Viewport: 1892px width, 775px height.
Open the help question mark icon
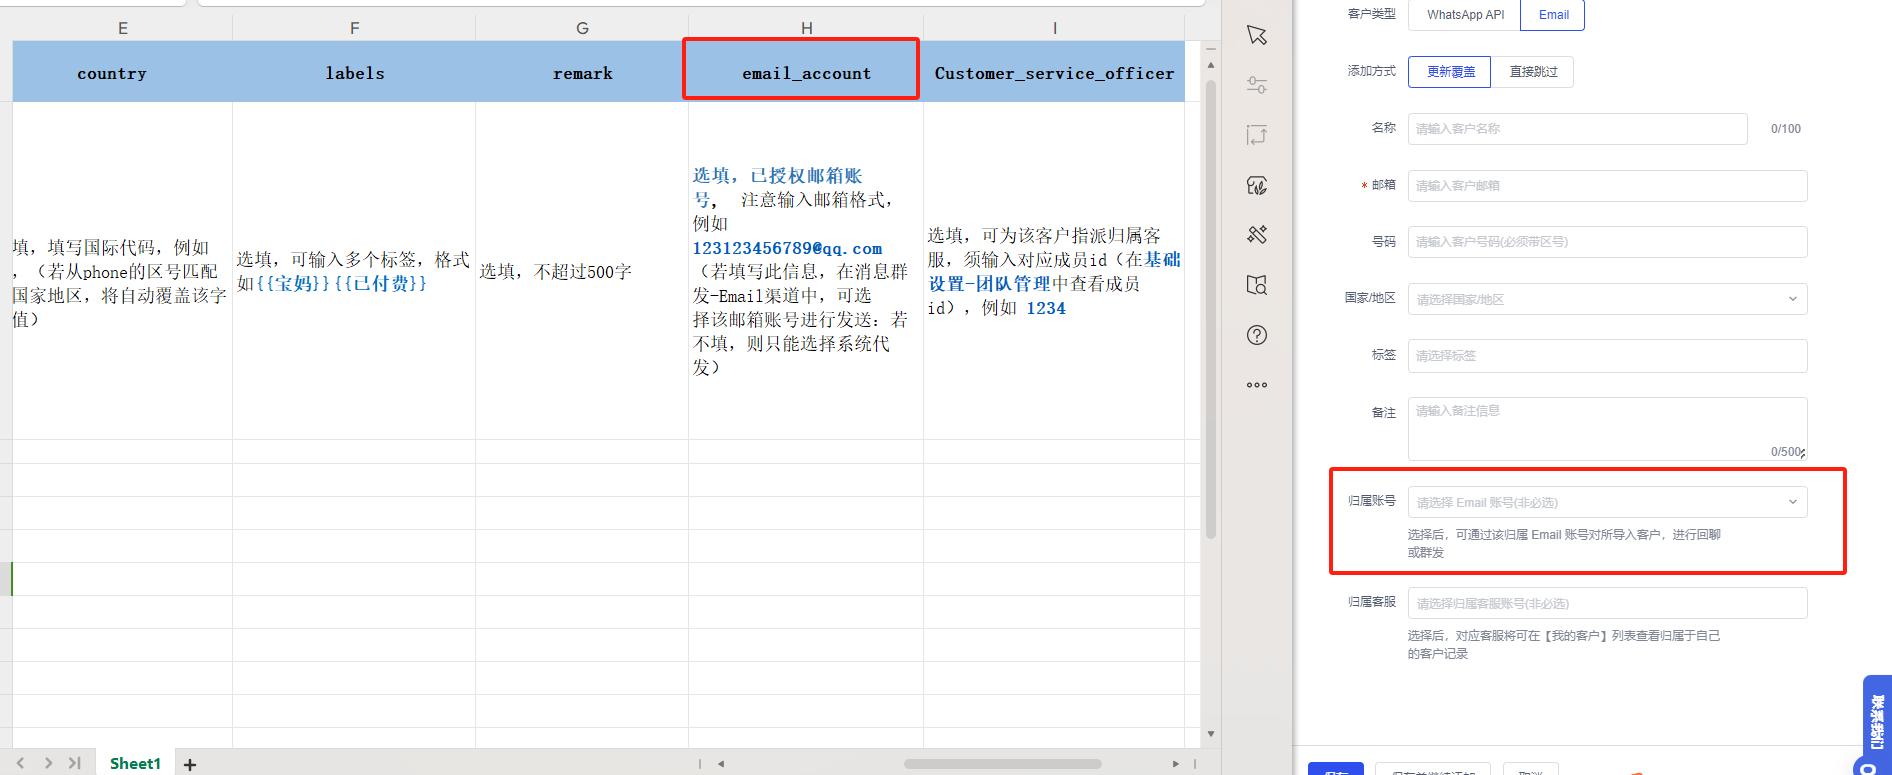tap(1257, 335)
